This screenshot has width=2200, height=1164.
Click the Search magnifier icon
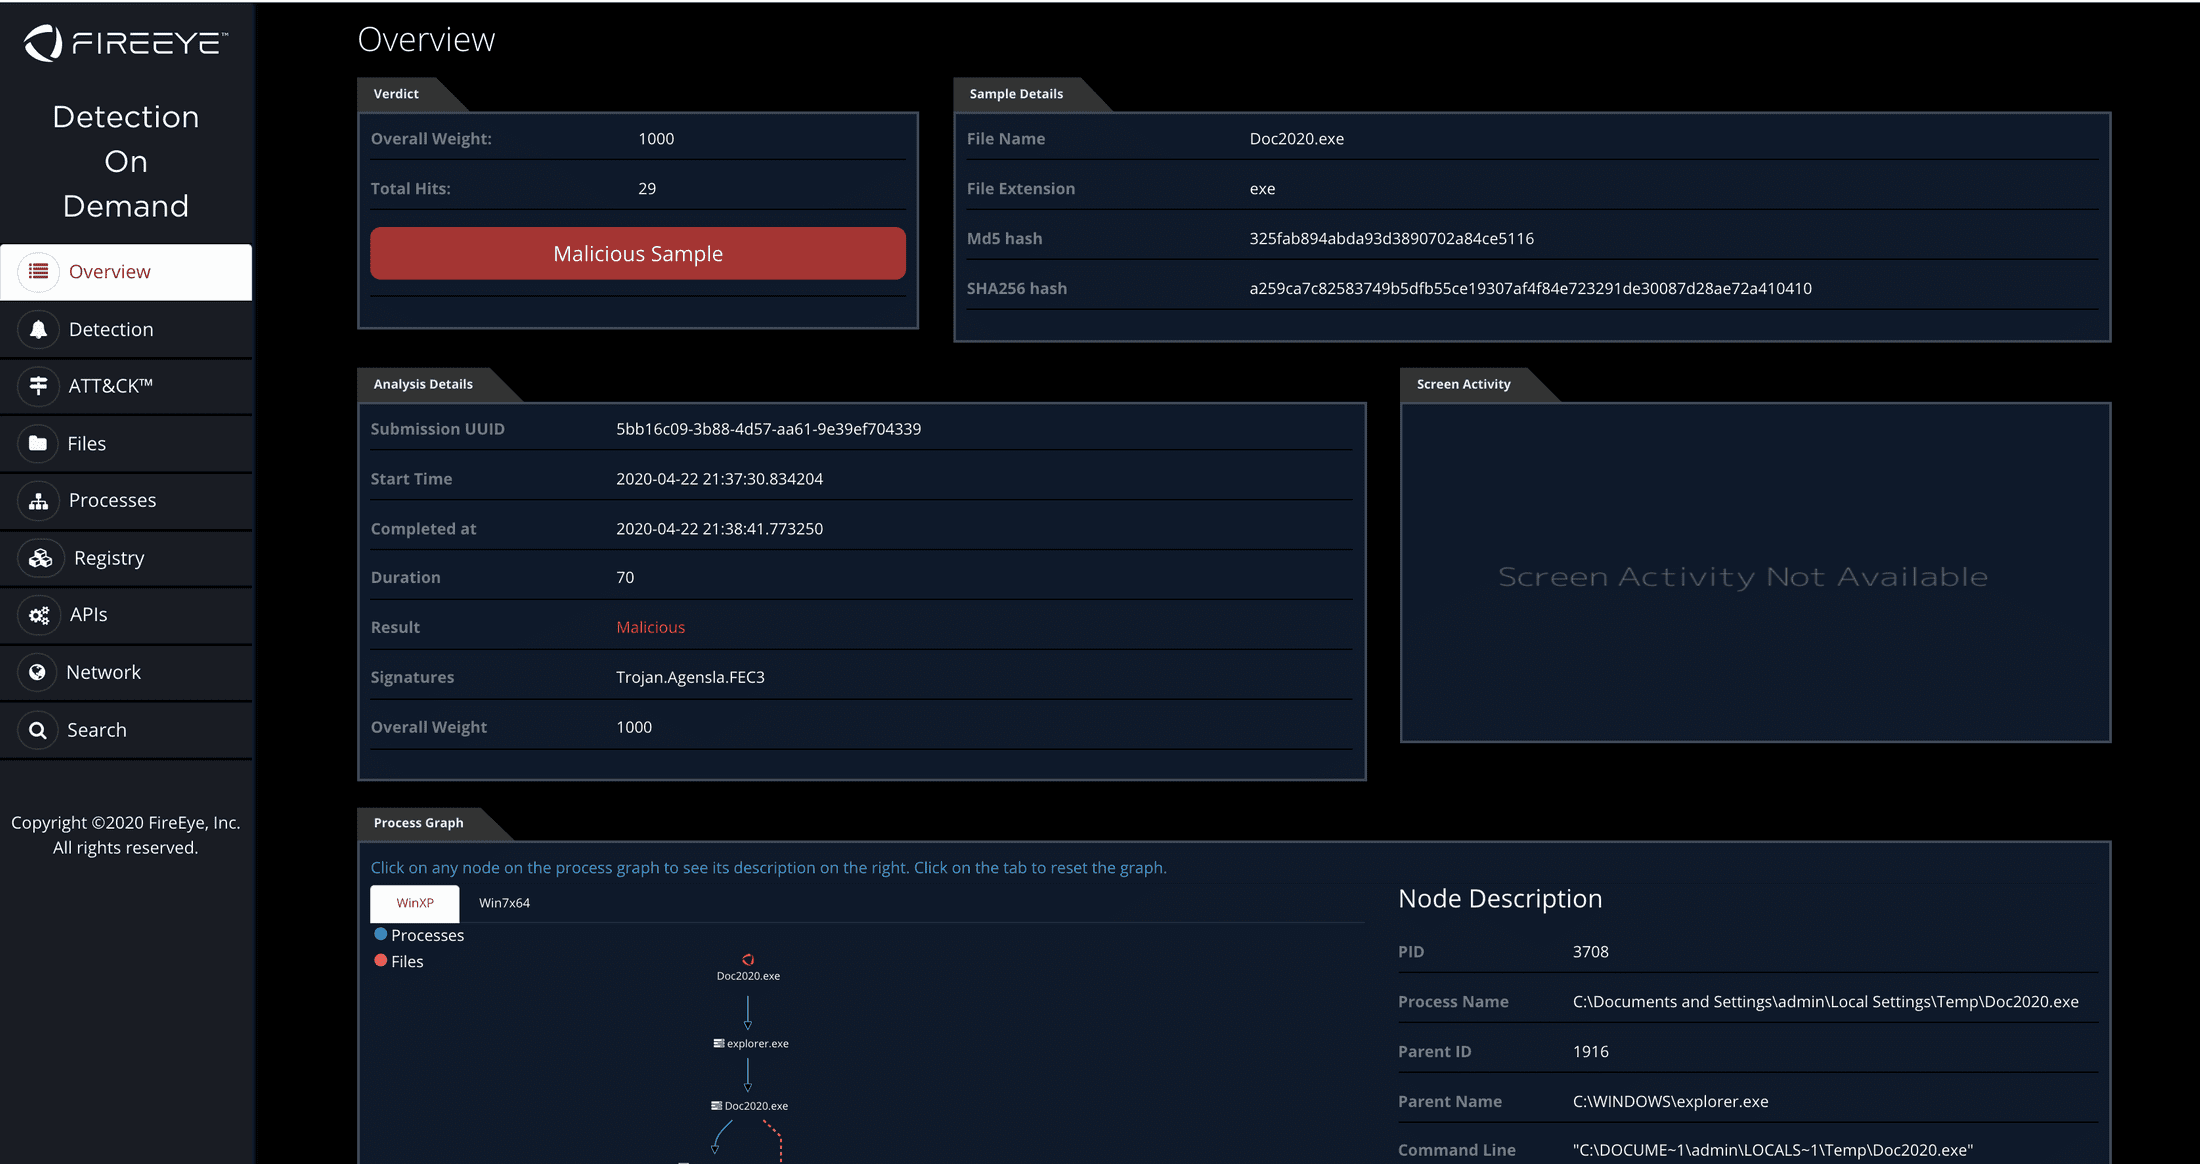tap(38, 729)
